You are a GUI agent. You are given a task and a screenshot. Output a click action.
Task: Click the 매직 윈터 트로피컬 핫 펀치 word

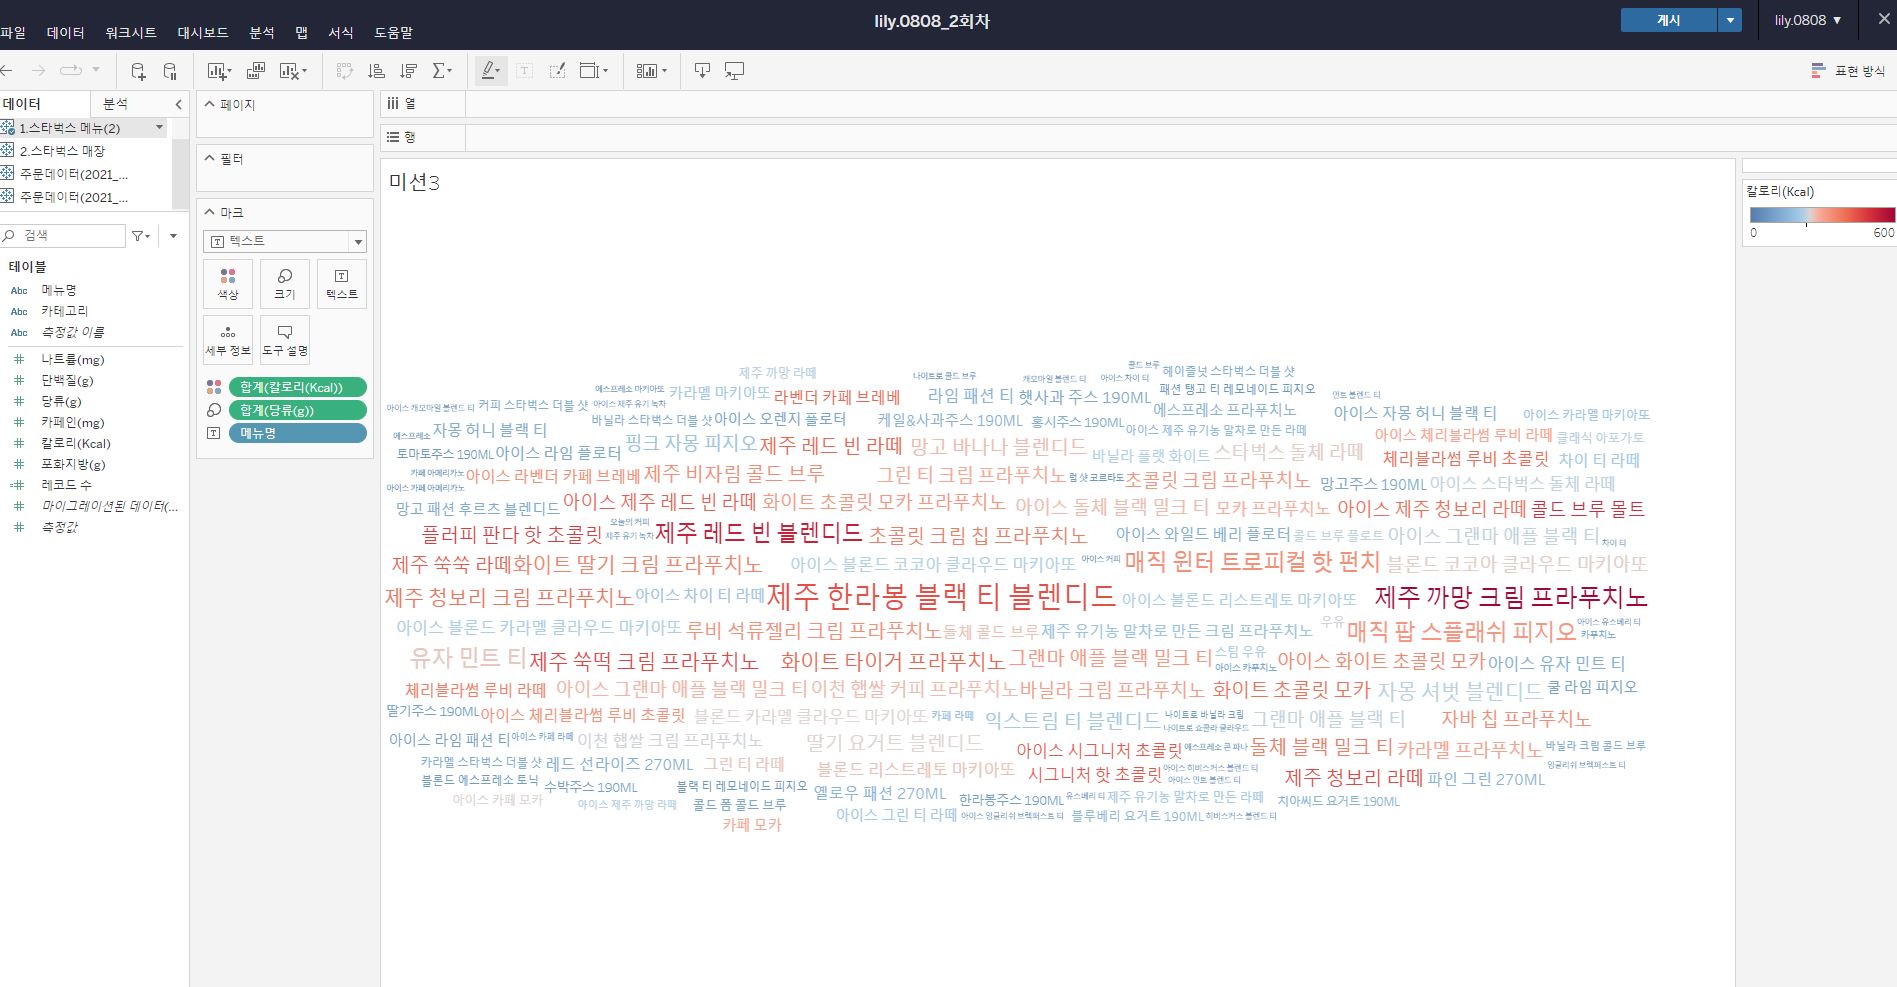(x=1253, y=562)
